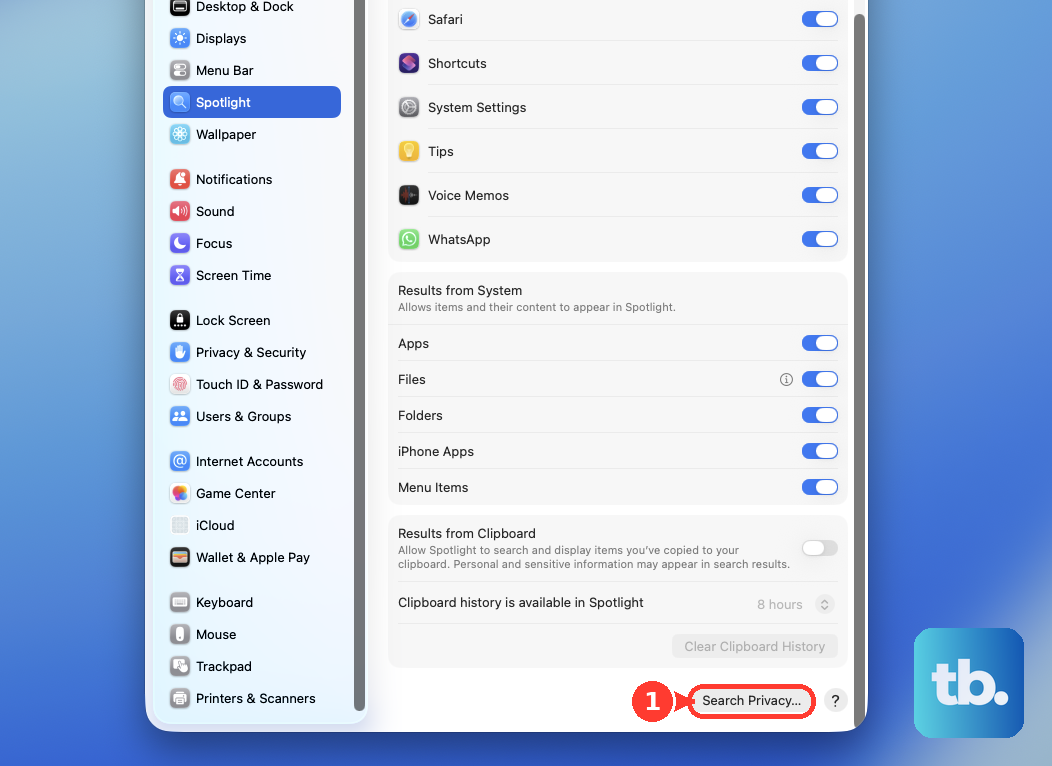Viewport: 1052px width, 766px height.
Task: Turn off Menu Items results switch
Action: (x=820, y=488)
